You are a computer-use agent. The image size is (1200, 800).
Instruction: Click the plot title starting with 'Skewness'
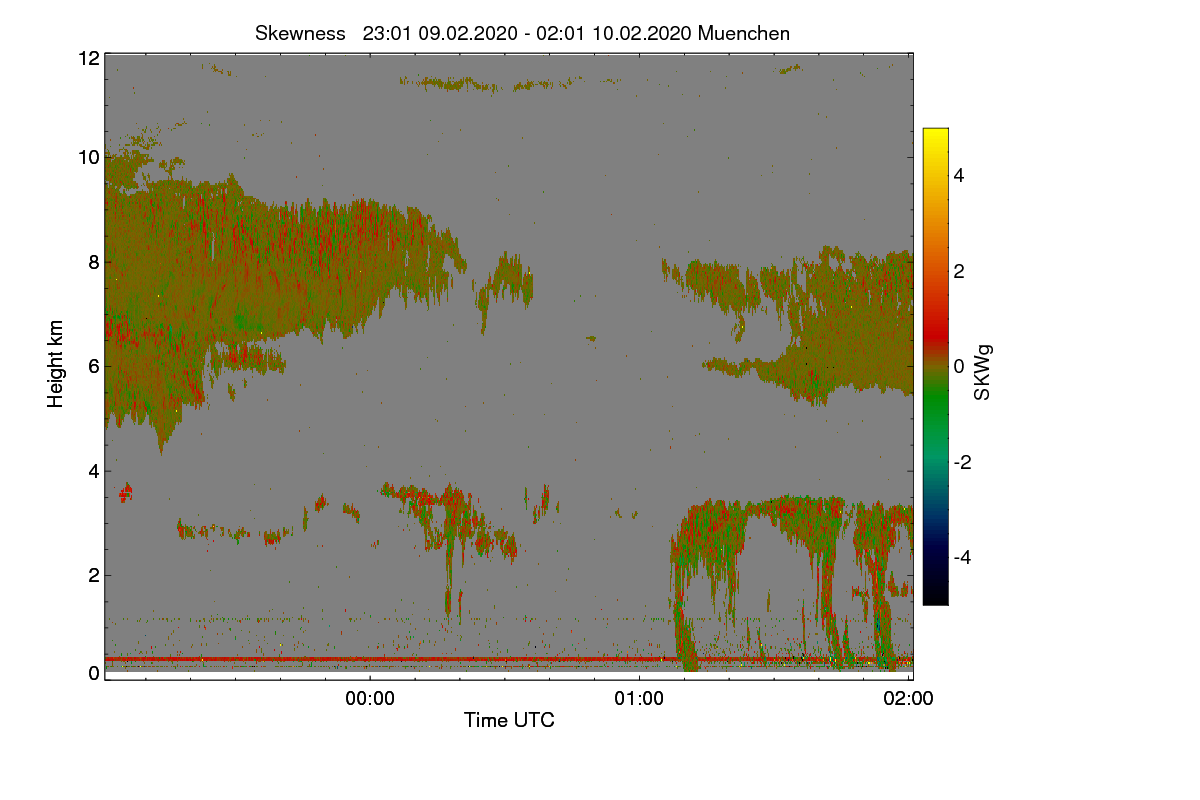(522, 33)
